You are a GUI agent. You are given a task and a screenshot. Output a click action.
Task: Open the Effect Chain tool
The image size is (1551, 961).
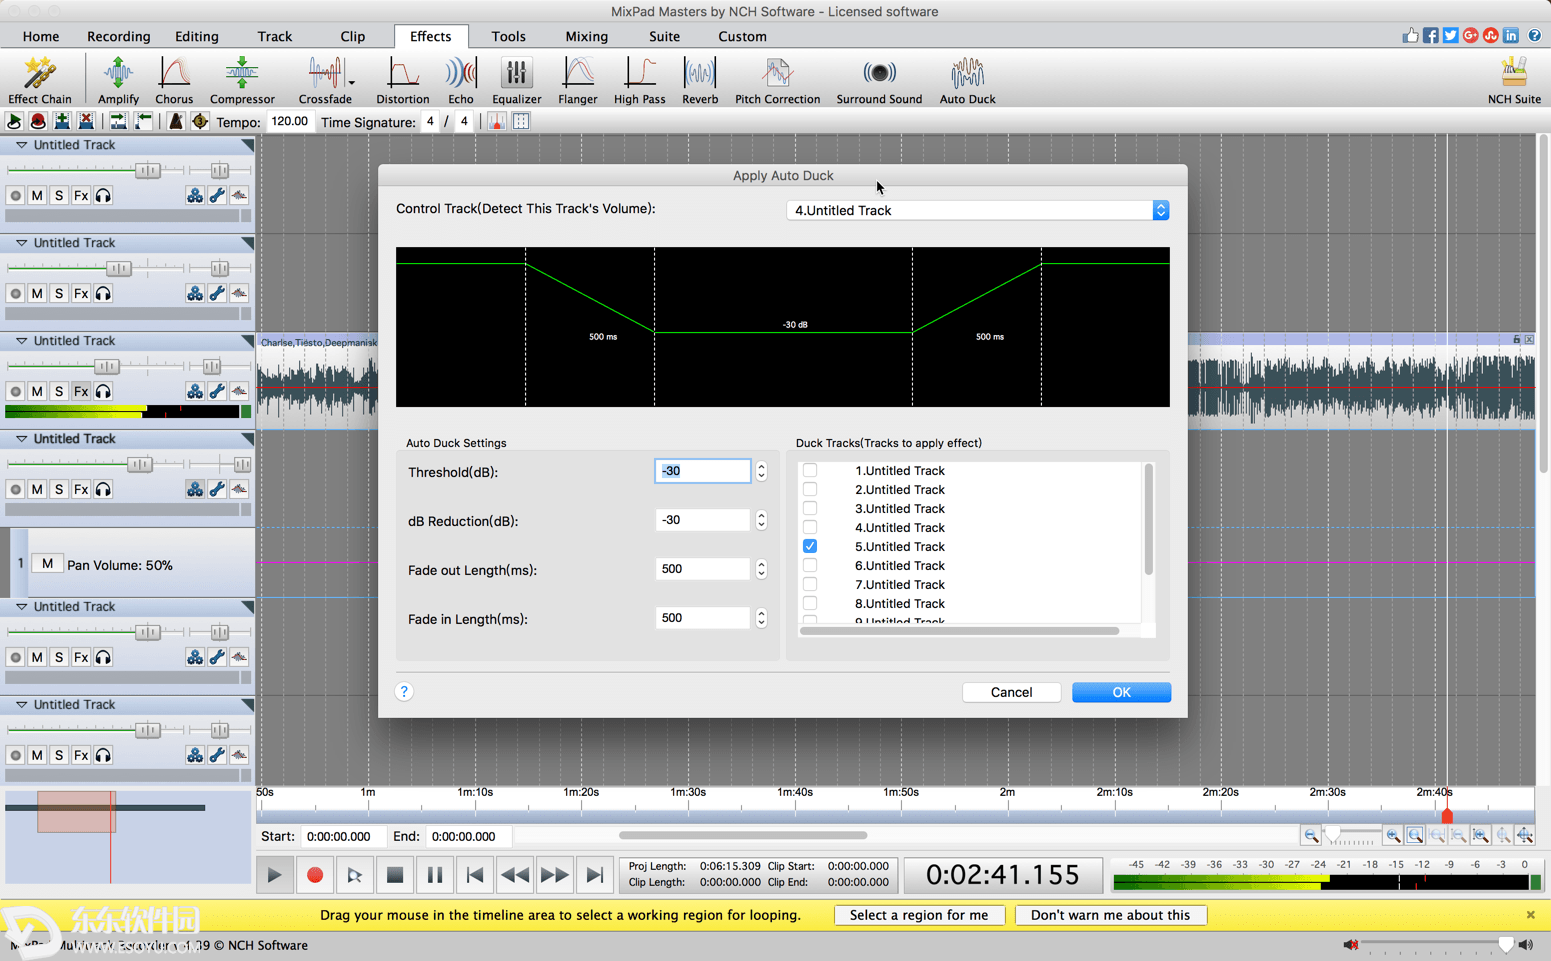coord(40,80)
